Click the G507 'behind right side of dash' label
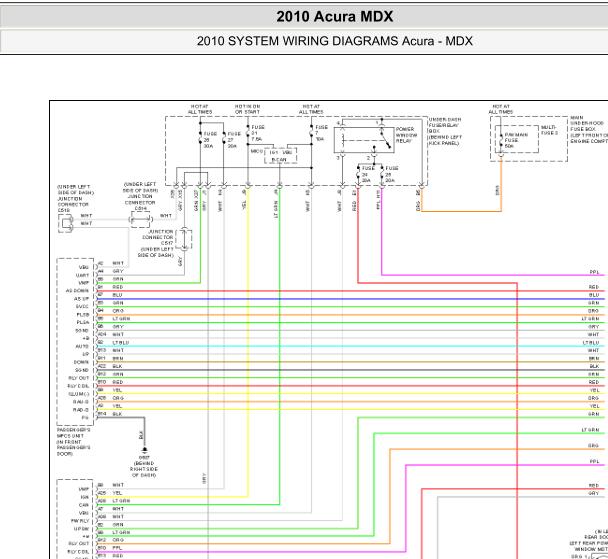The image size is (608, 559). [144, 466]
